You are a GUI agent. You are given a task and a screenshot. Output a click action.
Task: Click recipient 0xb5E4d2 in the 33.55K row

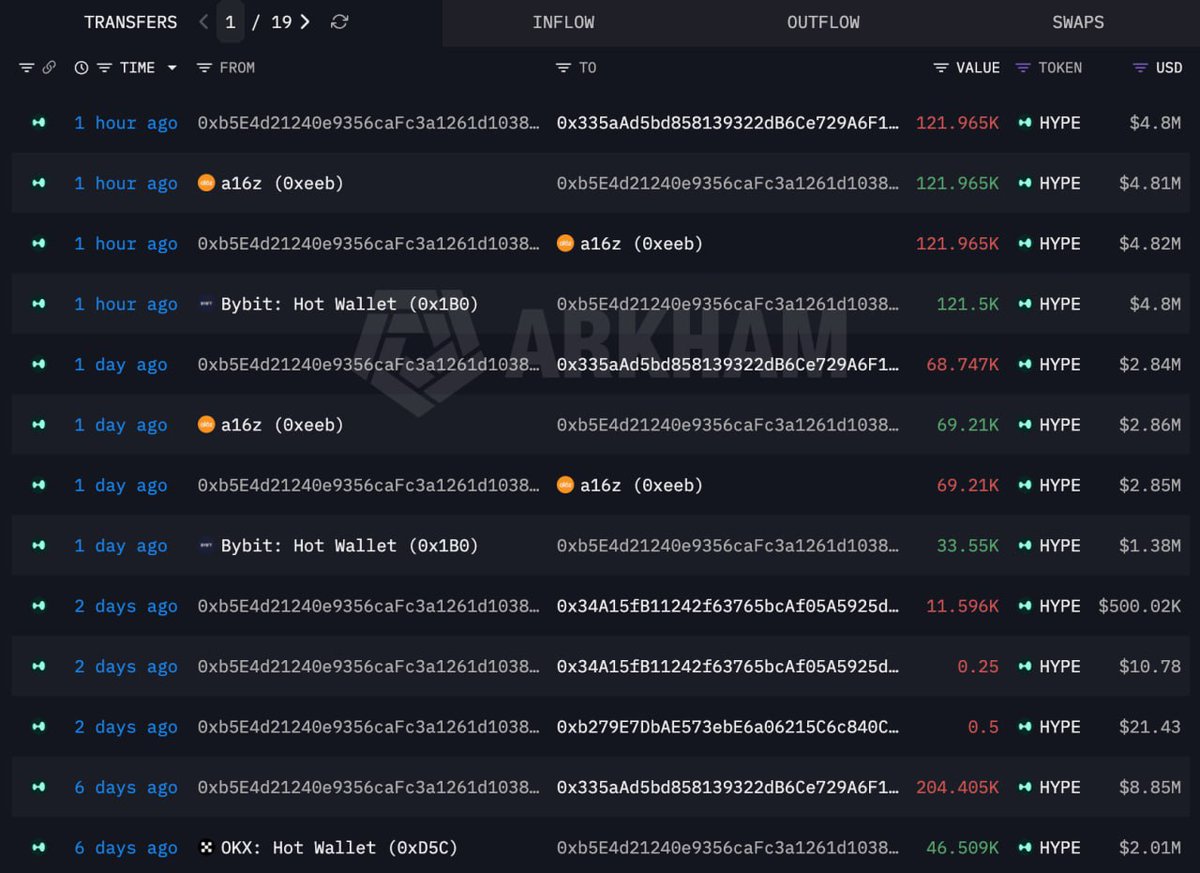coord(727,546)
